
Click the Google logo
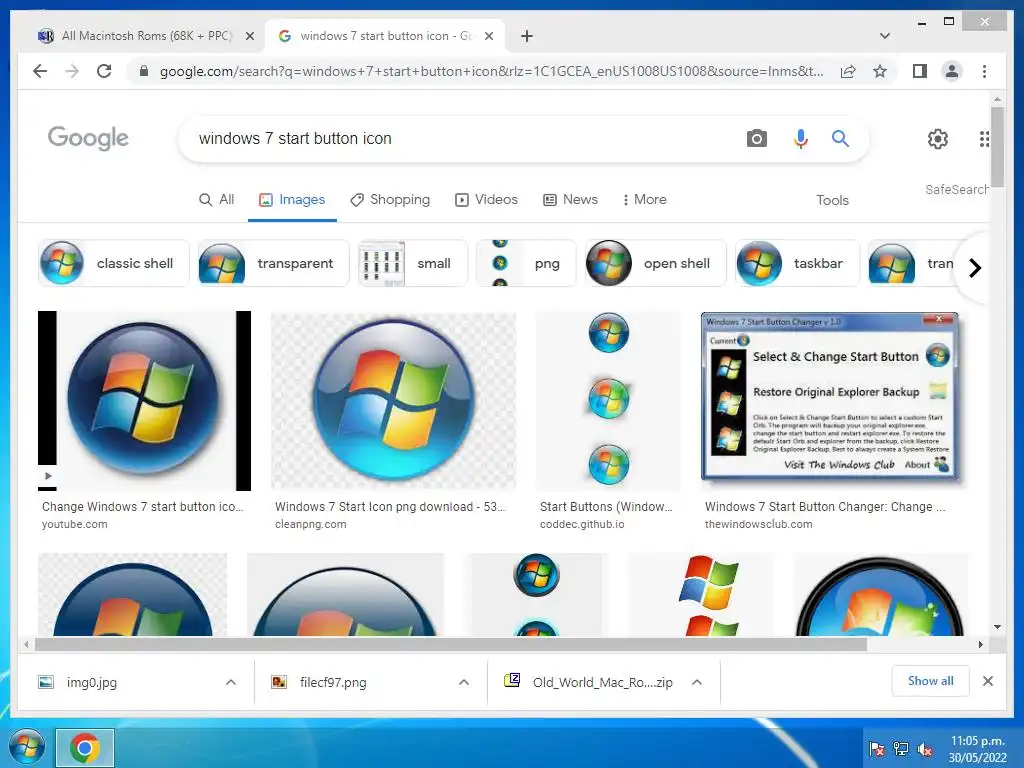click(88, 138)
